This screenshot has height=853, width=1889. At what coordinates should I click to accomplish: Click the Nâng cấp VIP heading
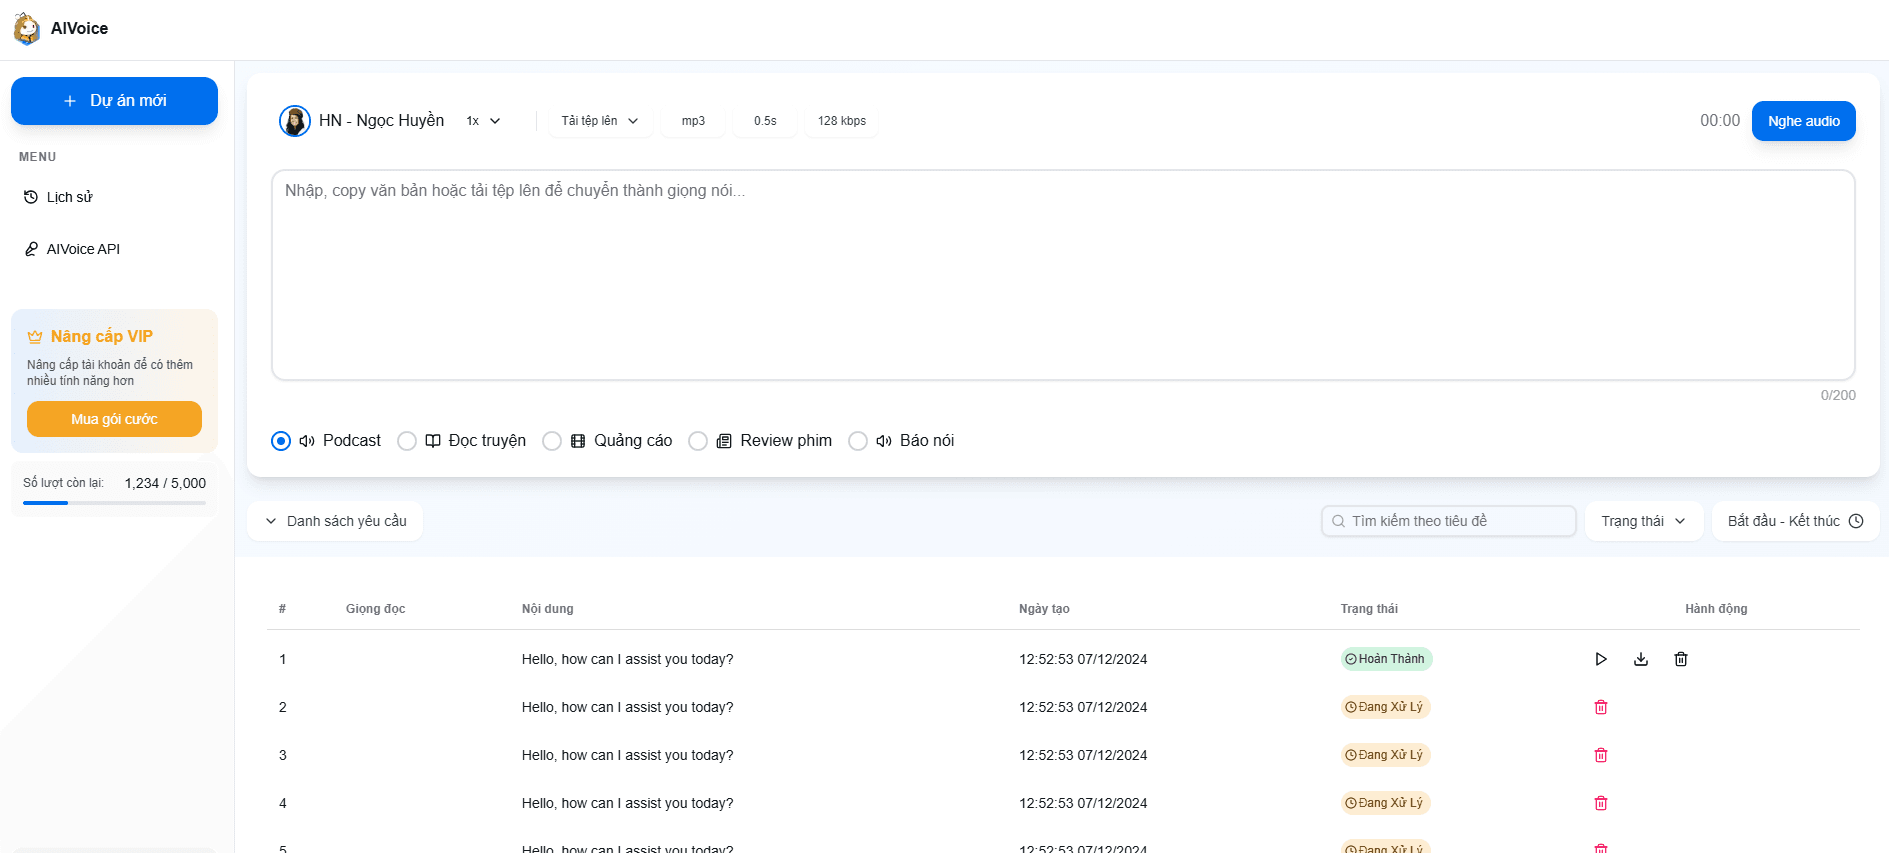point(102,337)
